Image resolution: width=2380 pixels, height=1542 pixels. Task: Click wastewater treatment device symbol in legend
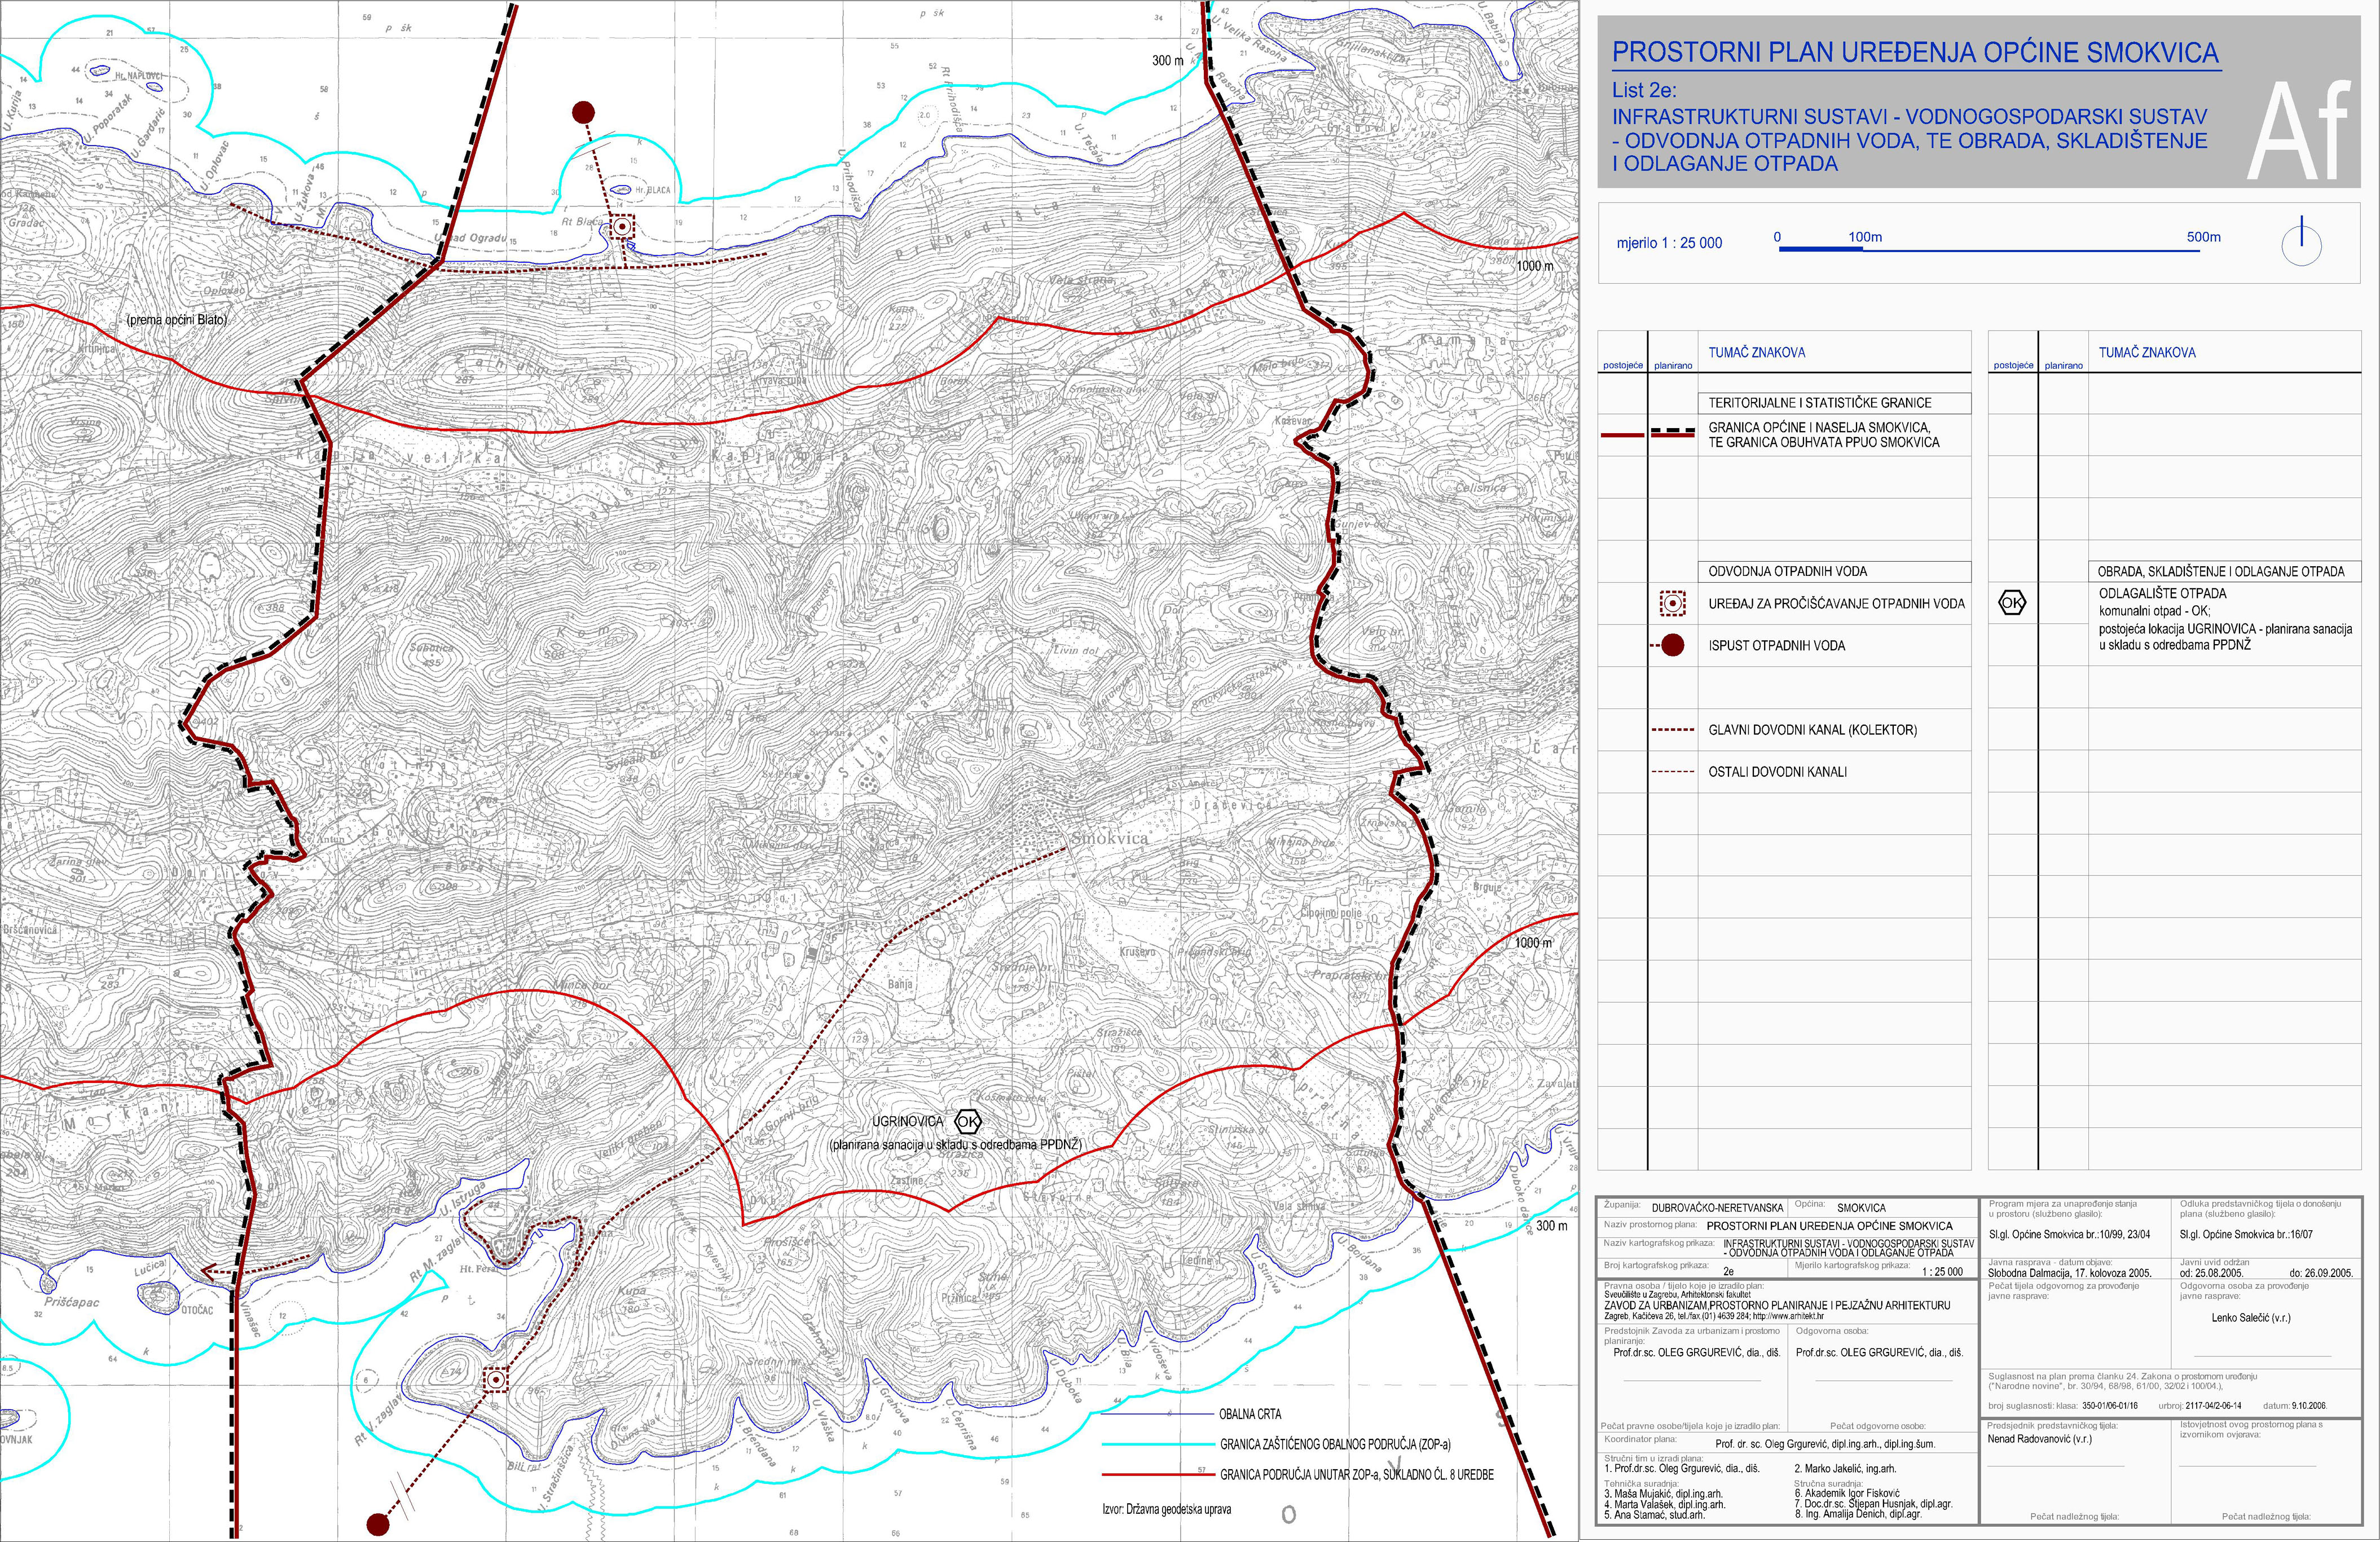click(1672, 603)
